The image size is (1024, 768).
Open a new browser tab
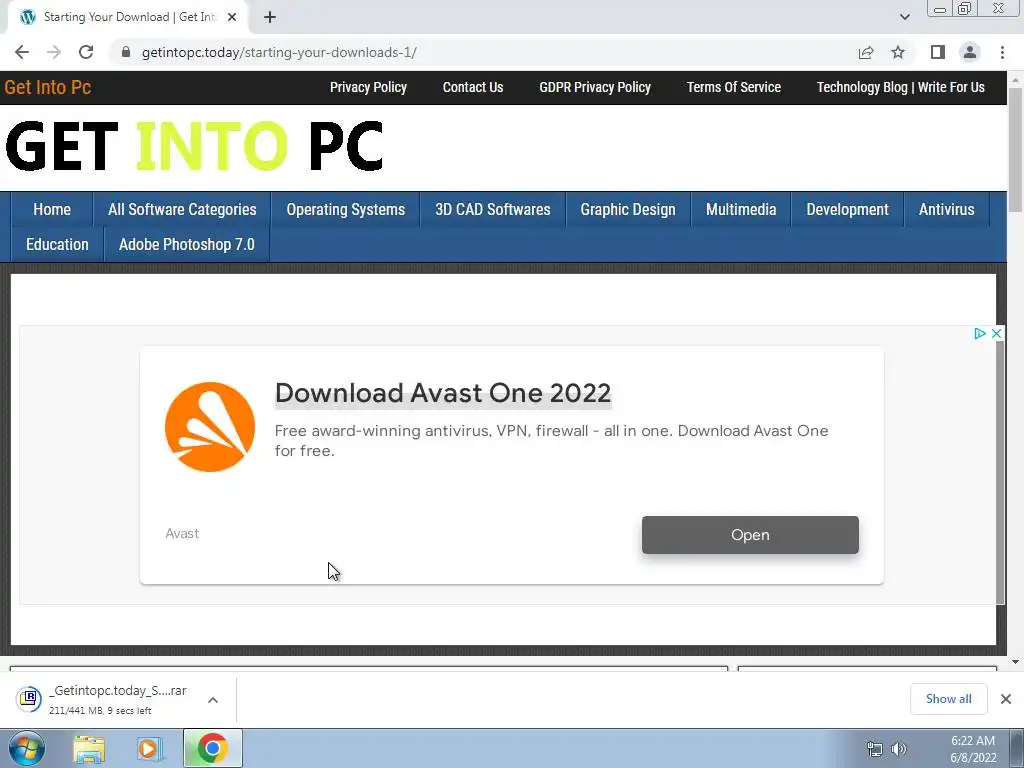270,18
